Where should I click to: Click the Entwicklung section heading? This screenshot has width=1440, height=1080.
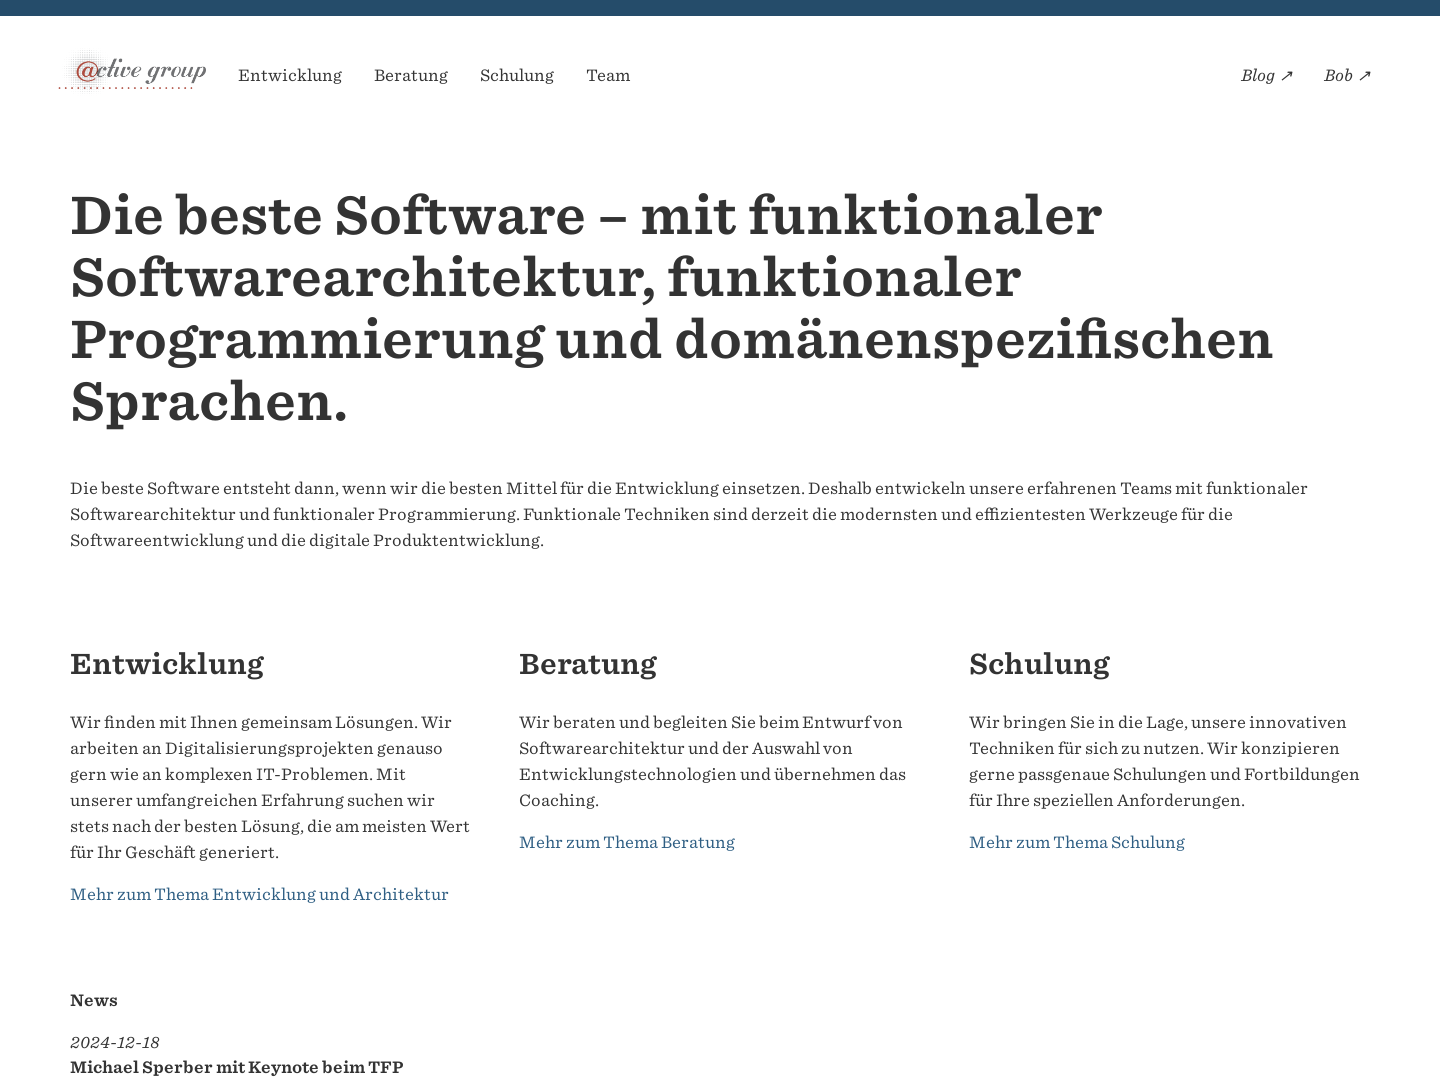(167, 664)
